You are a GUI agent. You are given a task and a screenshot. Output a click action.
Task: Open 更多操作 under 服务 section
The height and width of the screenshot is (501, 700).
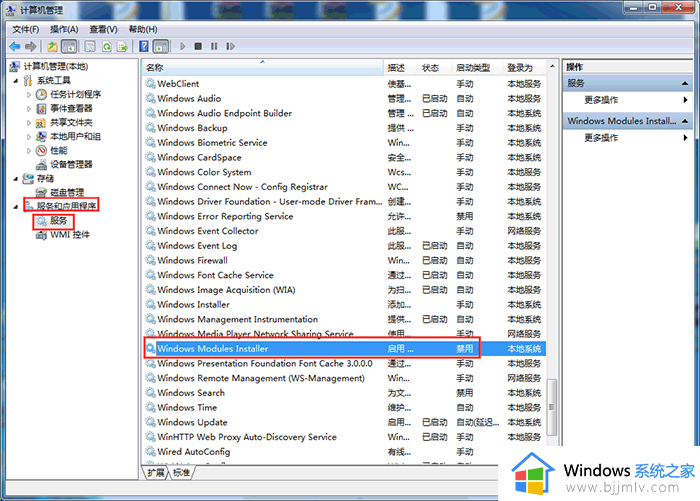coord(601,100)
